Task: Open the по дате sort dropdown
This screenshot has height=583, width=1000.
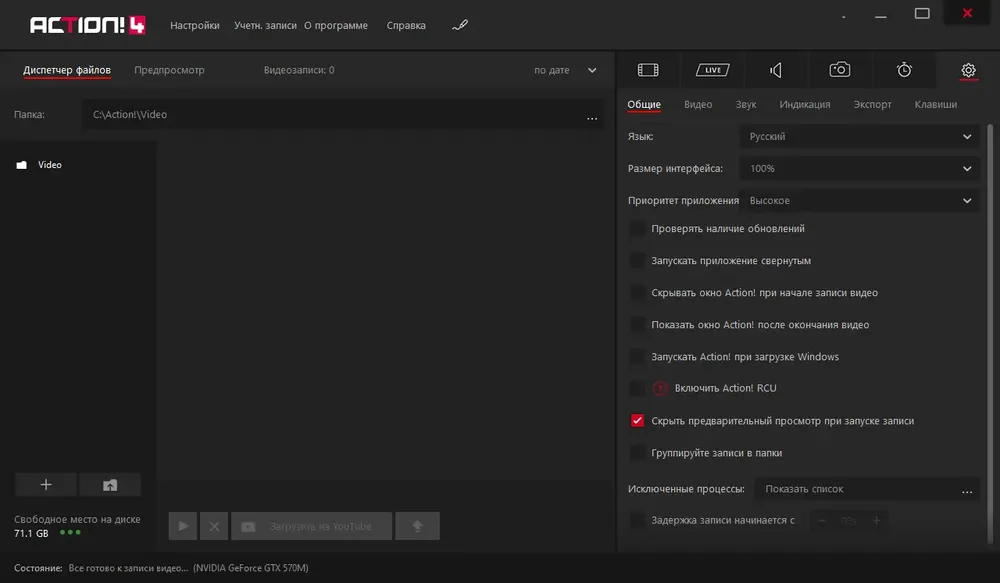Action: [x=565, y=70]
